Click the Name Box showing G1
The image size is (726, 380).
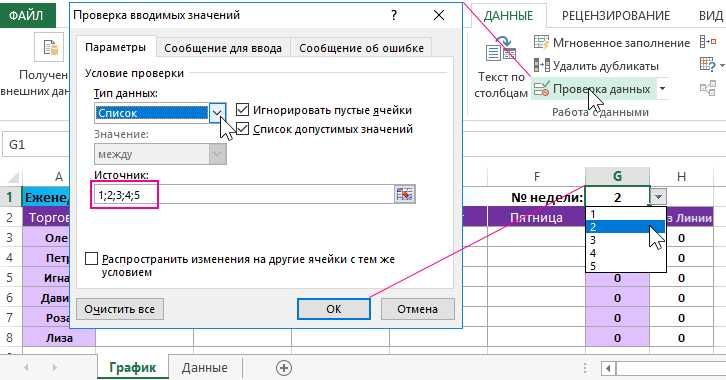[x=36, y=144]
